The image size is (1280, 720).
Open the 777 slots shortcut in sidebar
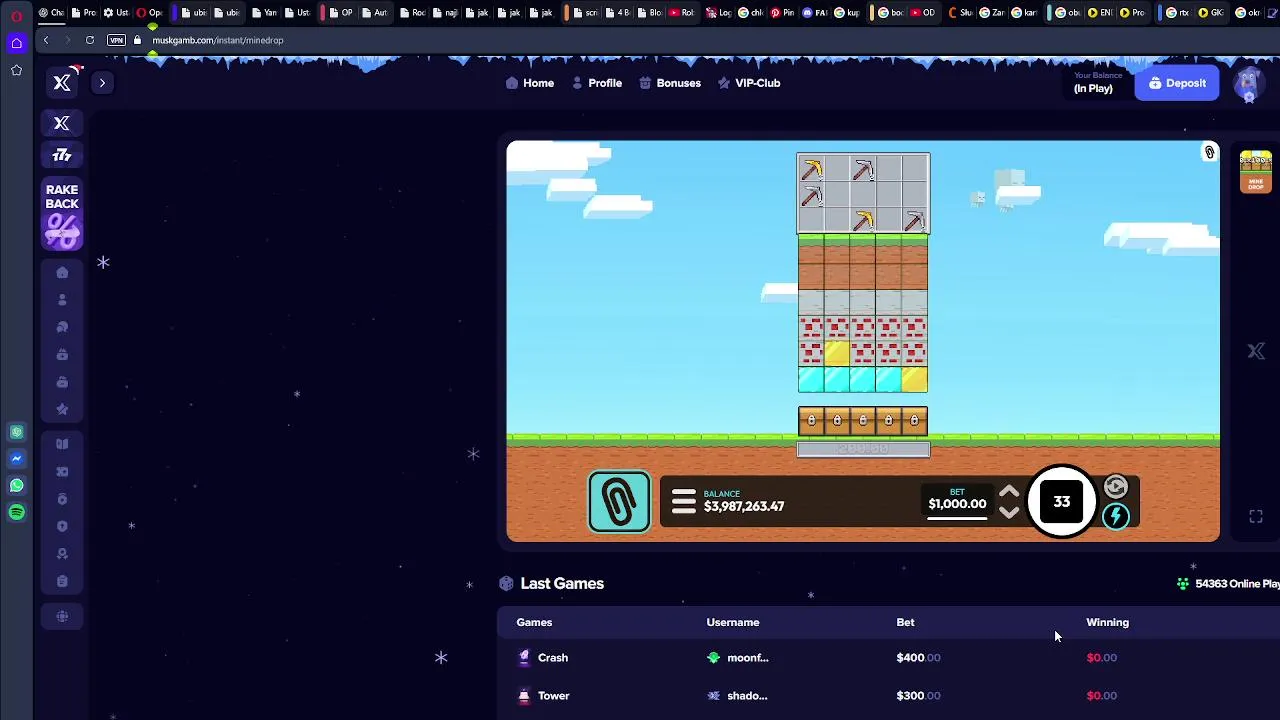click(x=62, y=155)
